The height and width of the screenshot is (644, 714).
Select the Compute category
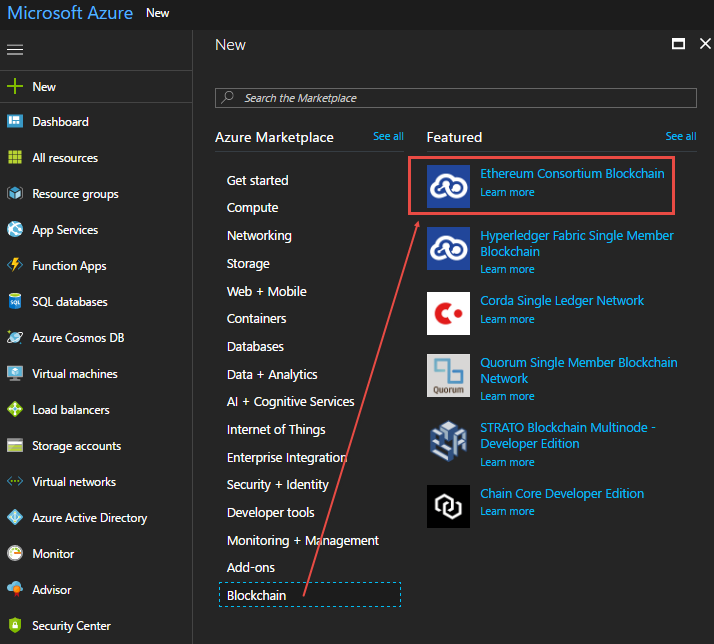click(252, 208)
